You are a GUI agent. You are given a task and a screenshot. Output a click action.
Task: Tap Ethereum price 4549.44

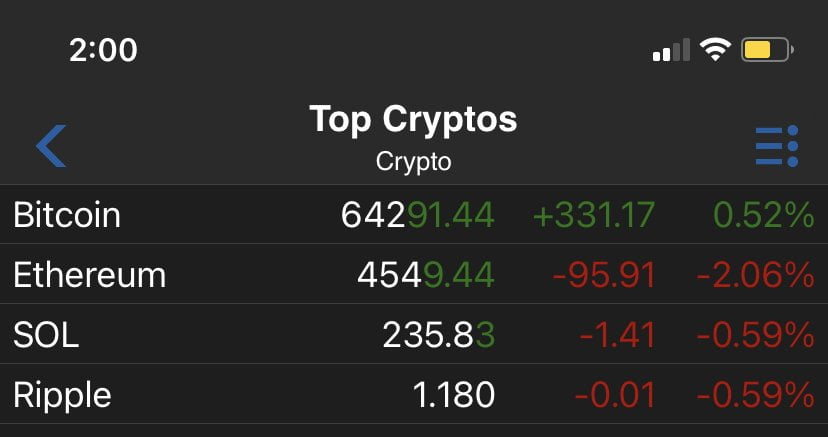click(x=425, y=275)
